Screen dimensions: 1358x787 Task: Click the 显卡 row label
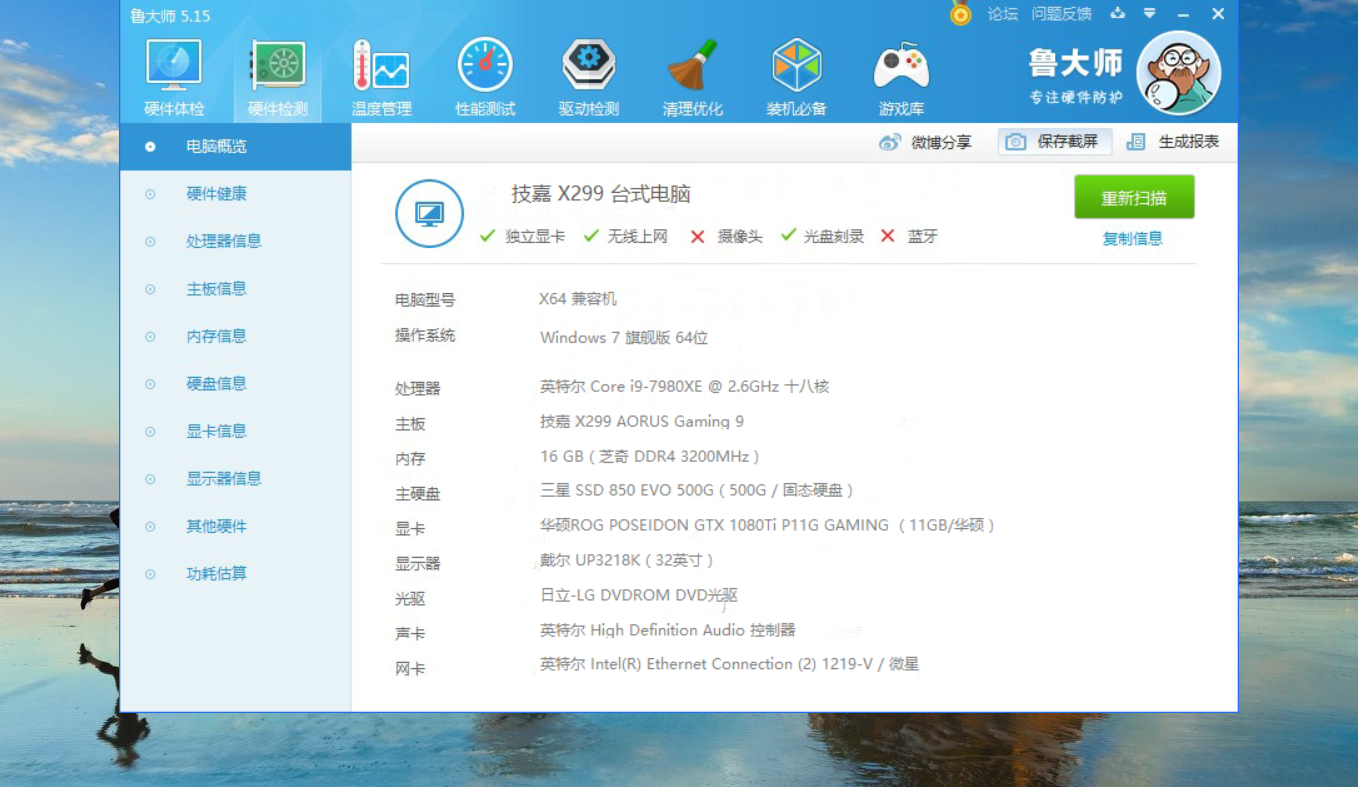point(410,529)
